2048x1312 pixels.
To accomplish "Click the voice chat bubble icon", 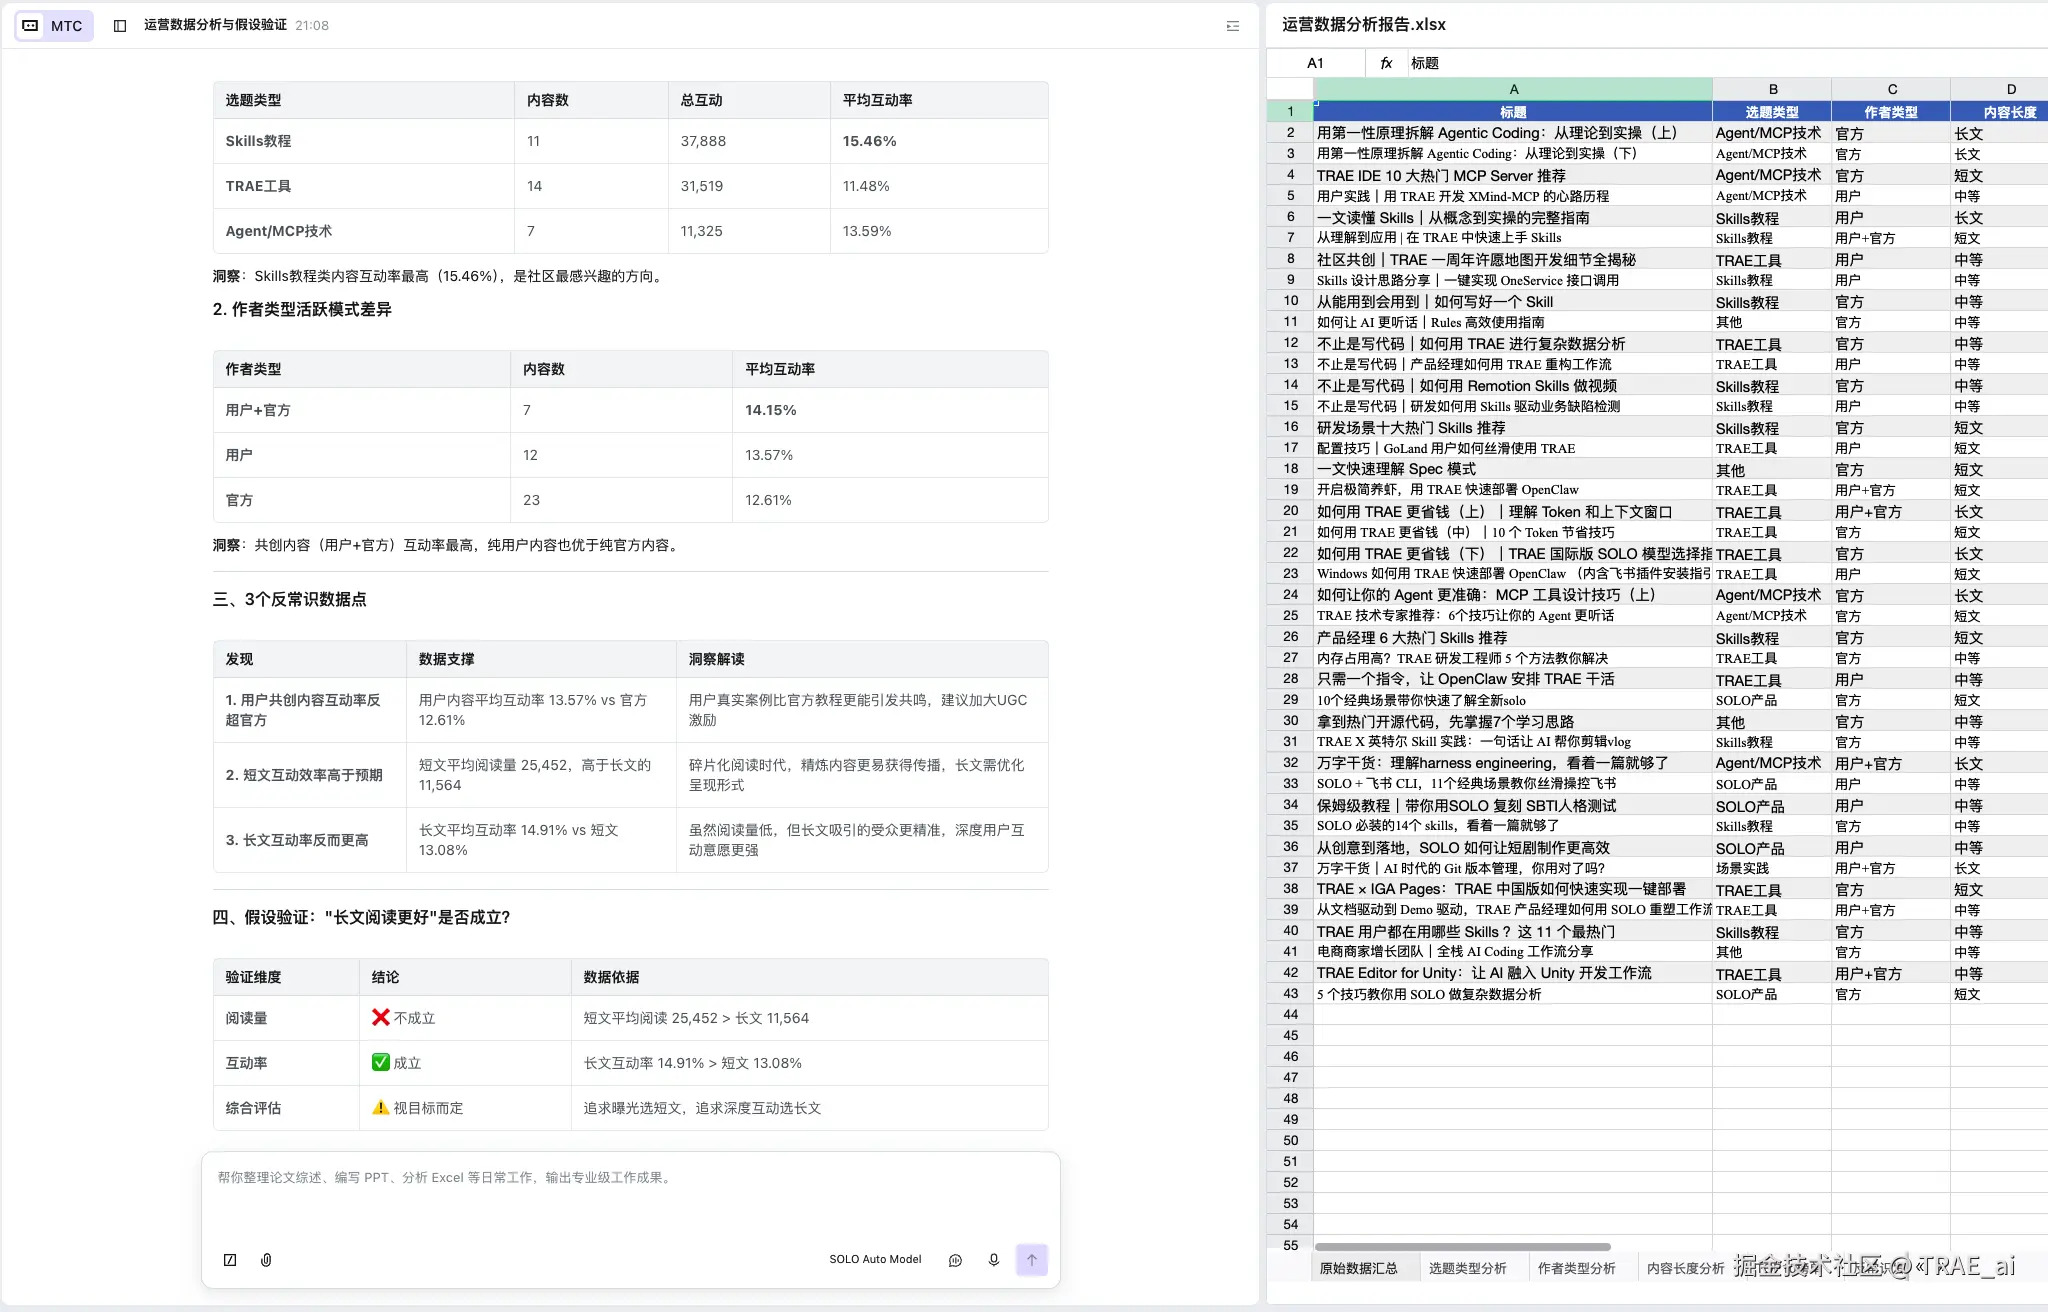I will click(x=955, y=1260).
